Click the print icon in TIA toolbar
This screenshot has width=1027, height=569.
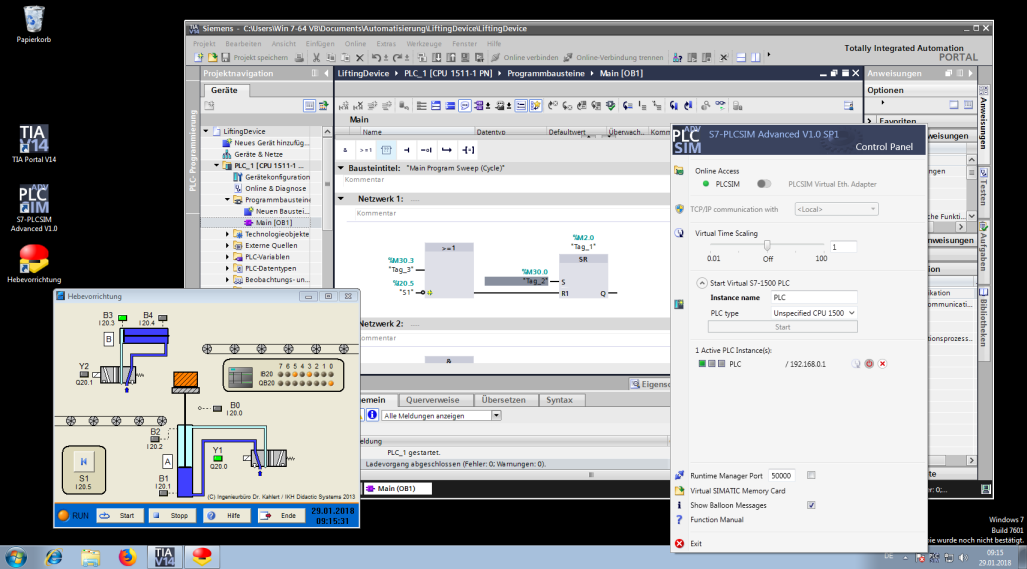click(299, 58)
